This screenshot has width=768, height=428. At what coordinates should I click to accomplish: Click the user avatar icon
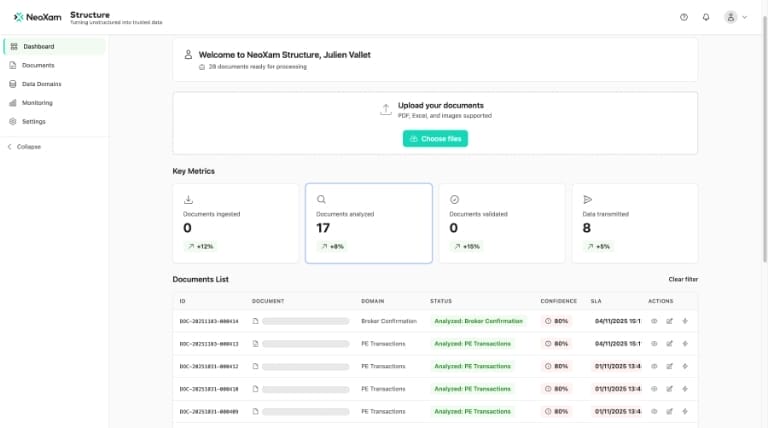tap(730, 17)
